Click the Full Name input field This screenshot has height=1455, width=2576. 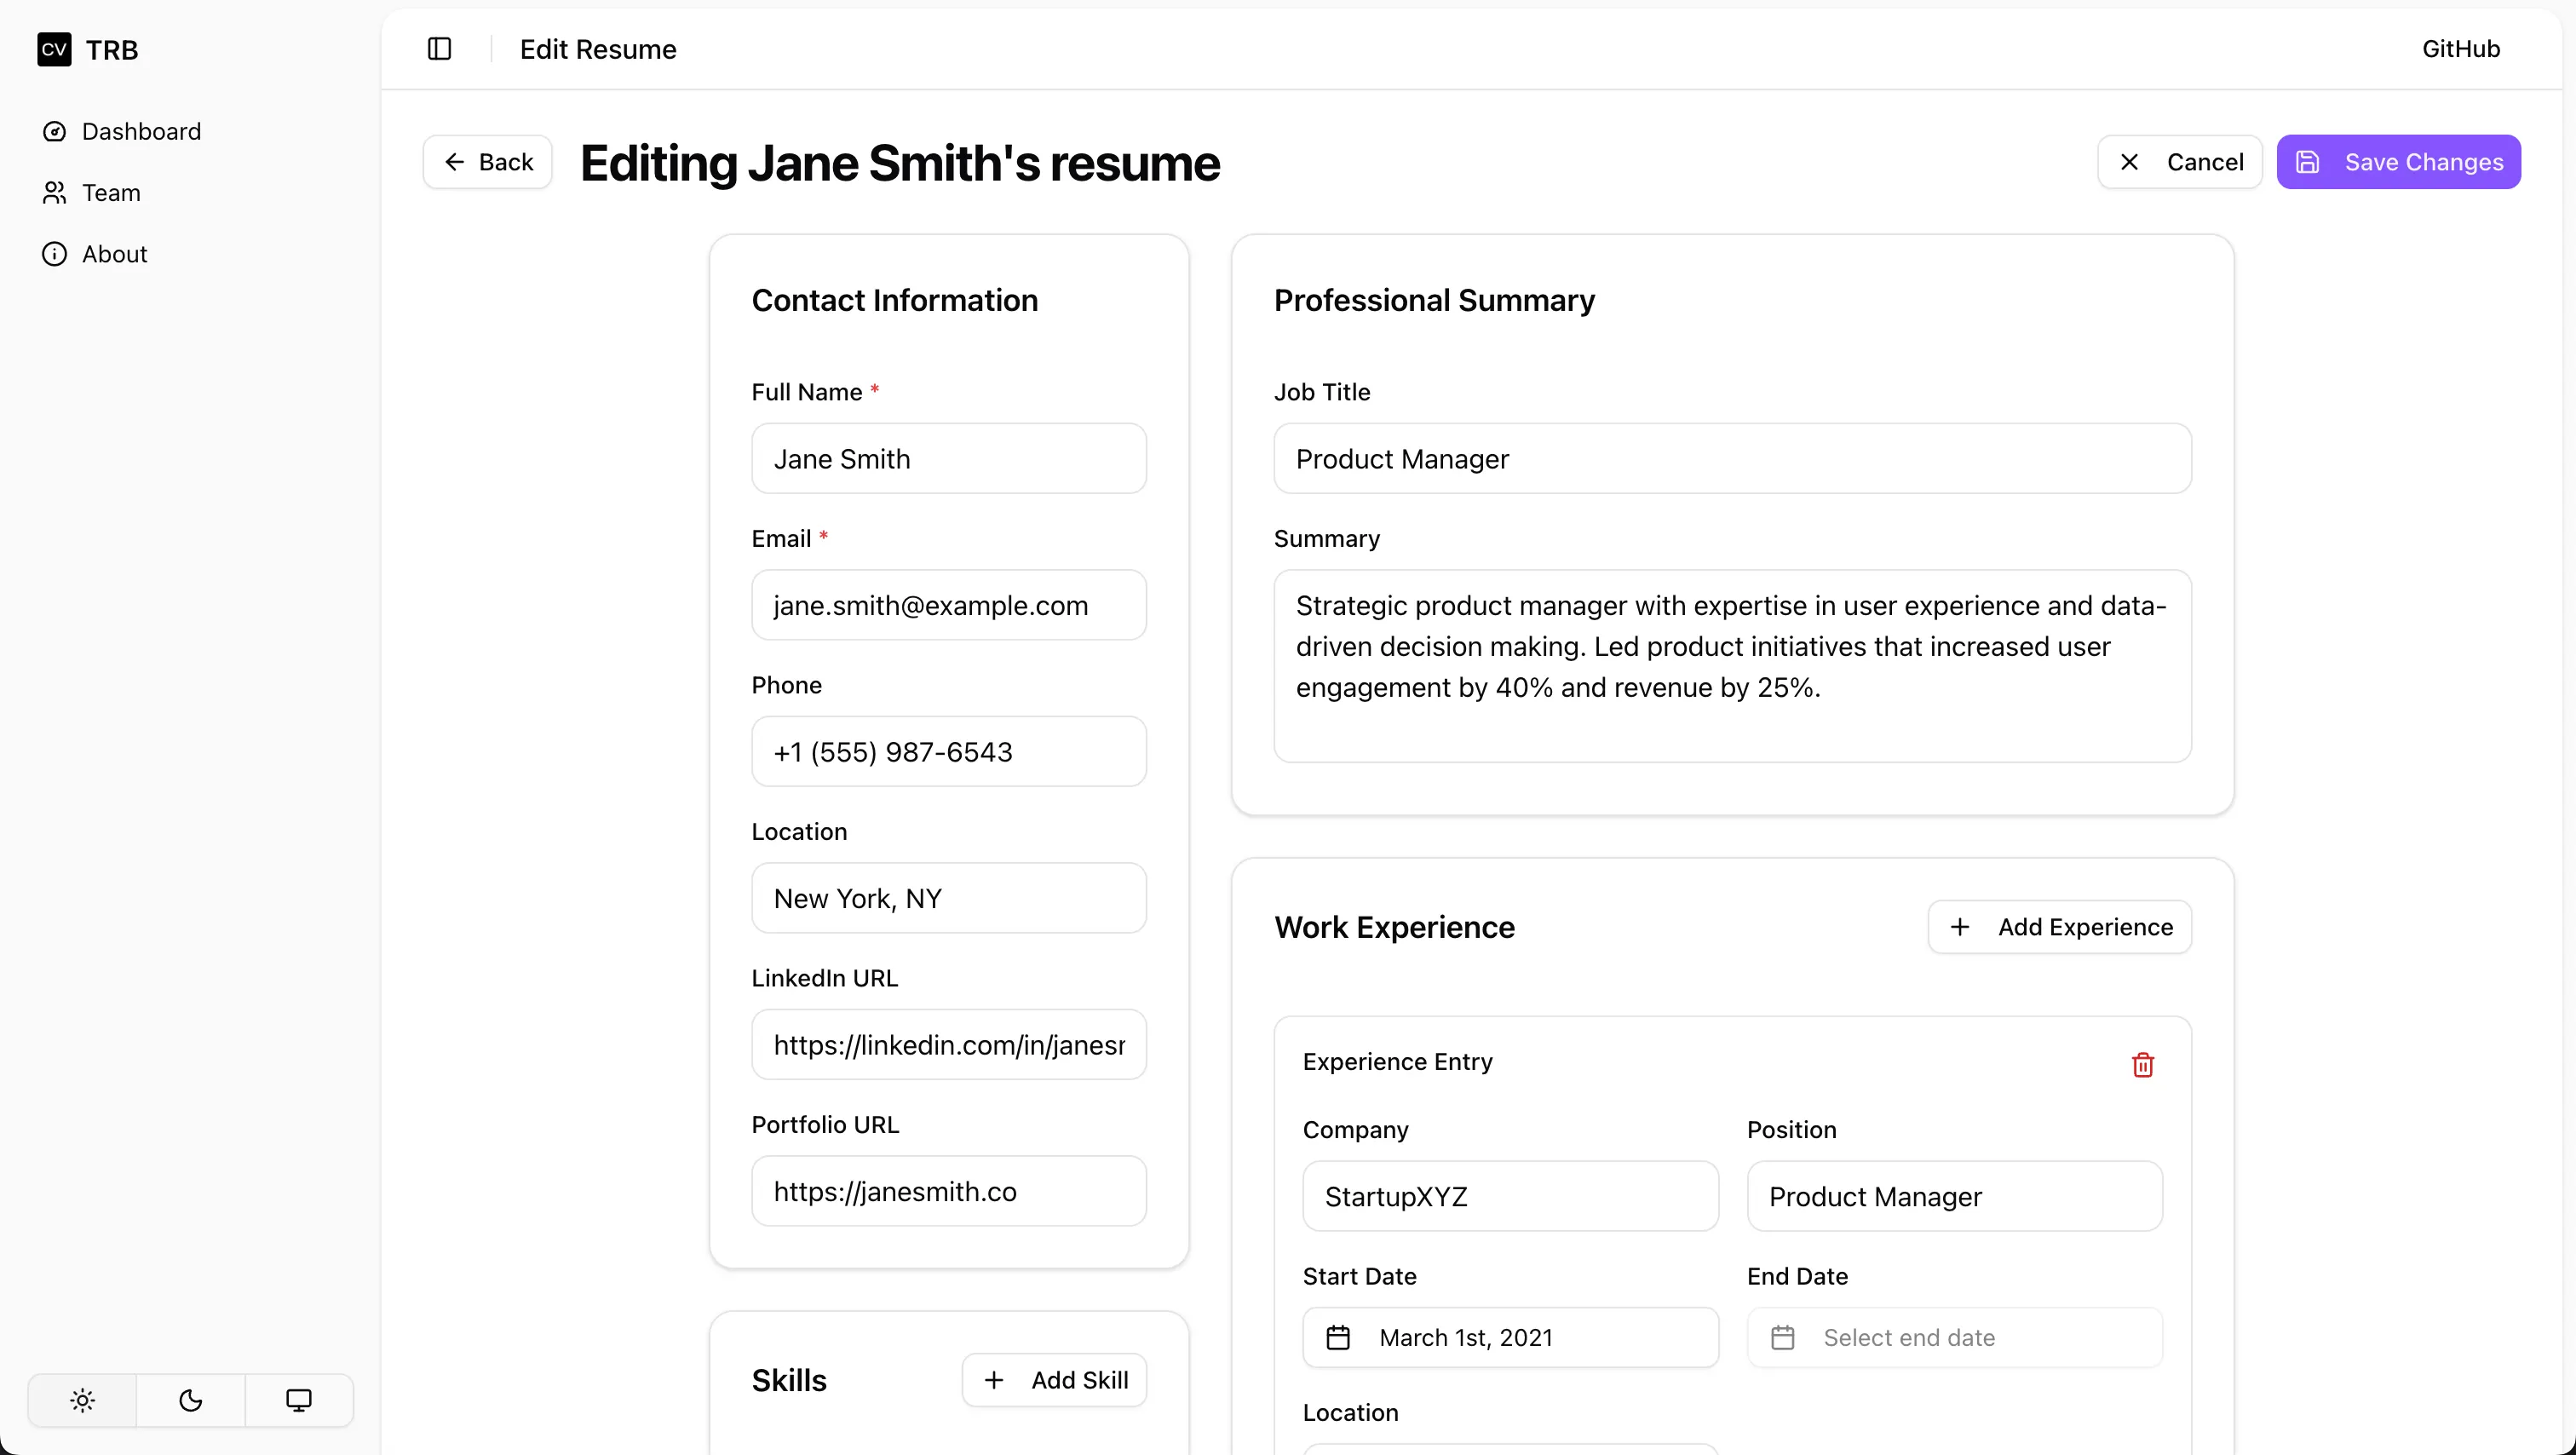(948, 458)
